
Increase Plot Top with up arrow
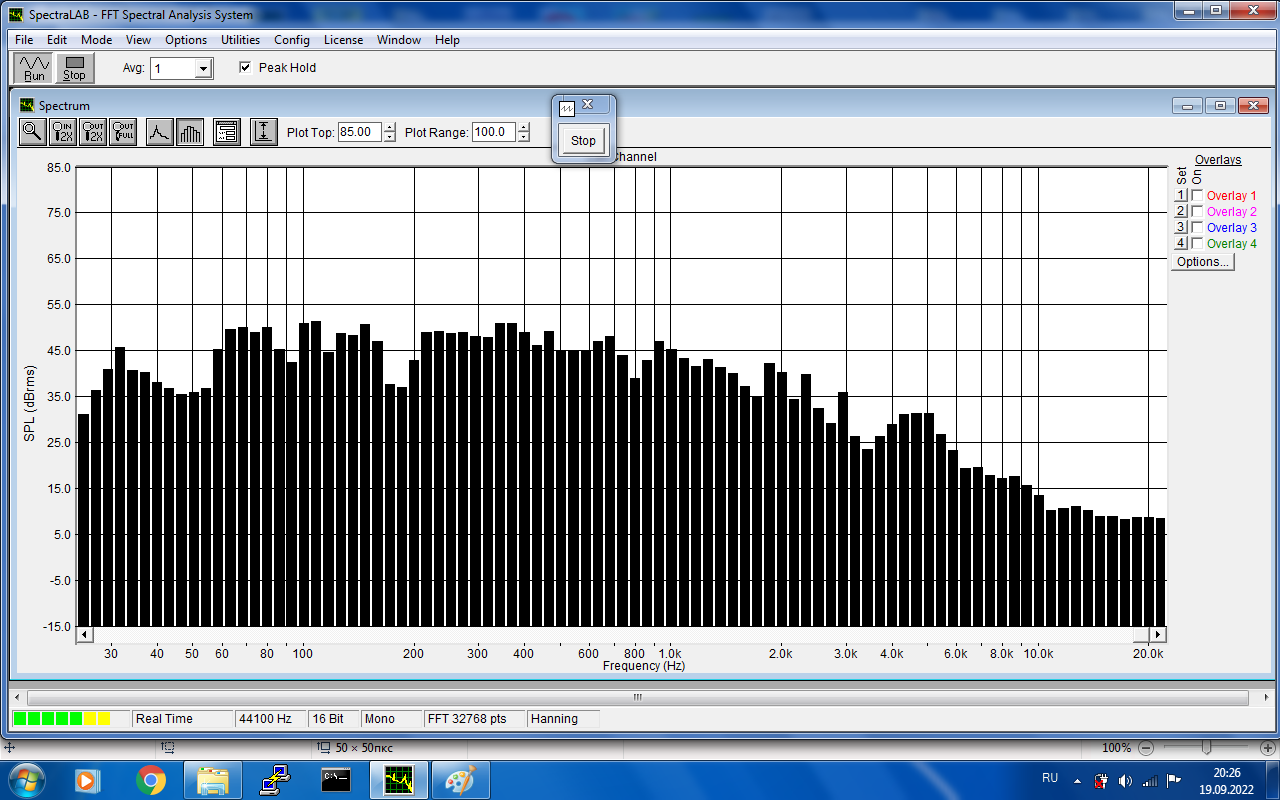[389, 127]
